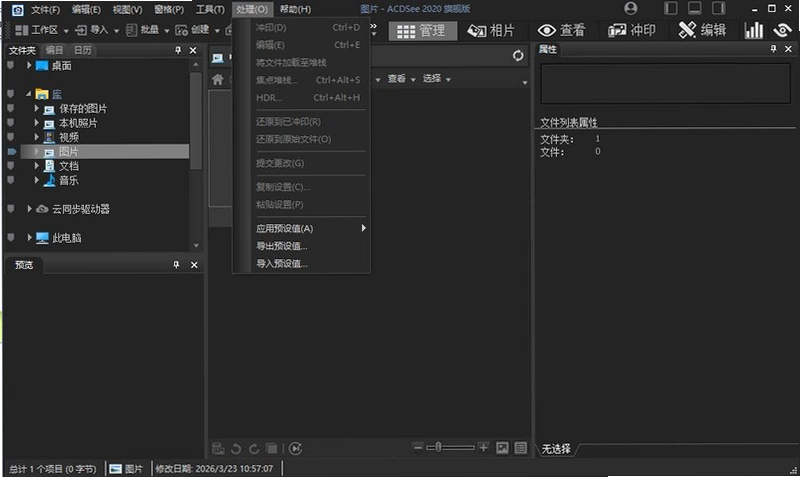Select the 无选择 tab in properties pane

pos(556,449)
